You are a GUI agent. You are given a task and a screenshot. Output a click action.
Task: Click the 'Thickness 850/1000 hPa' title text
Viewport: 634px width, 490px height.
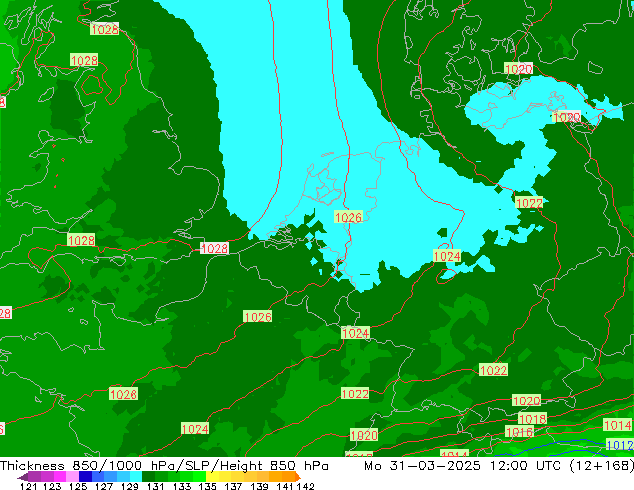coord(88,466)
